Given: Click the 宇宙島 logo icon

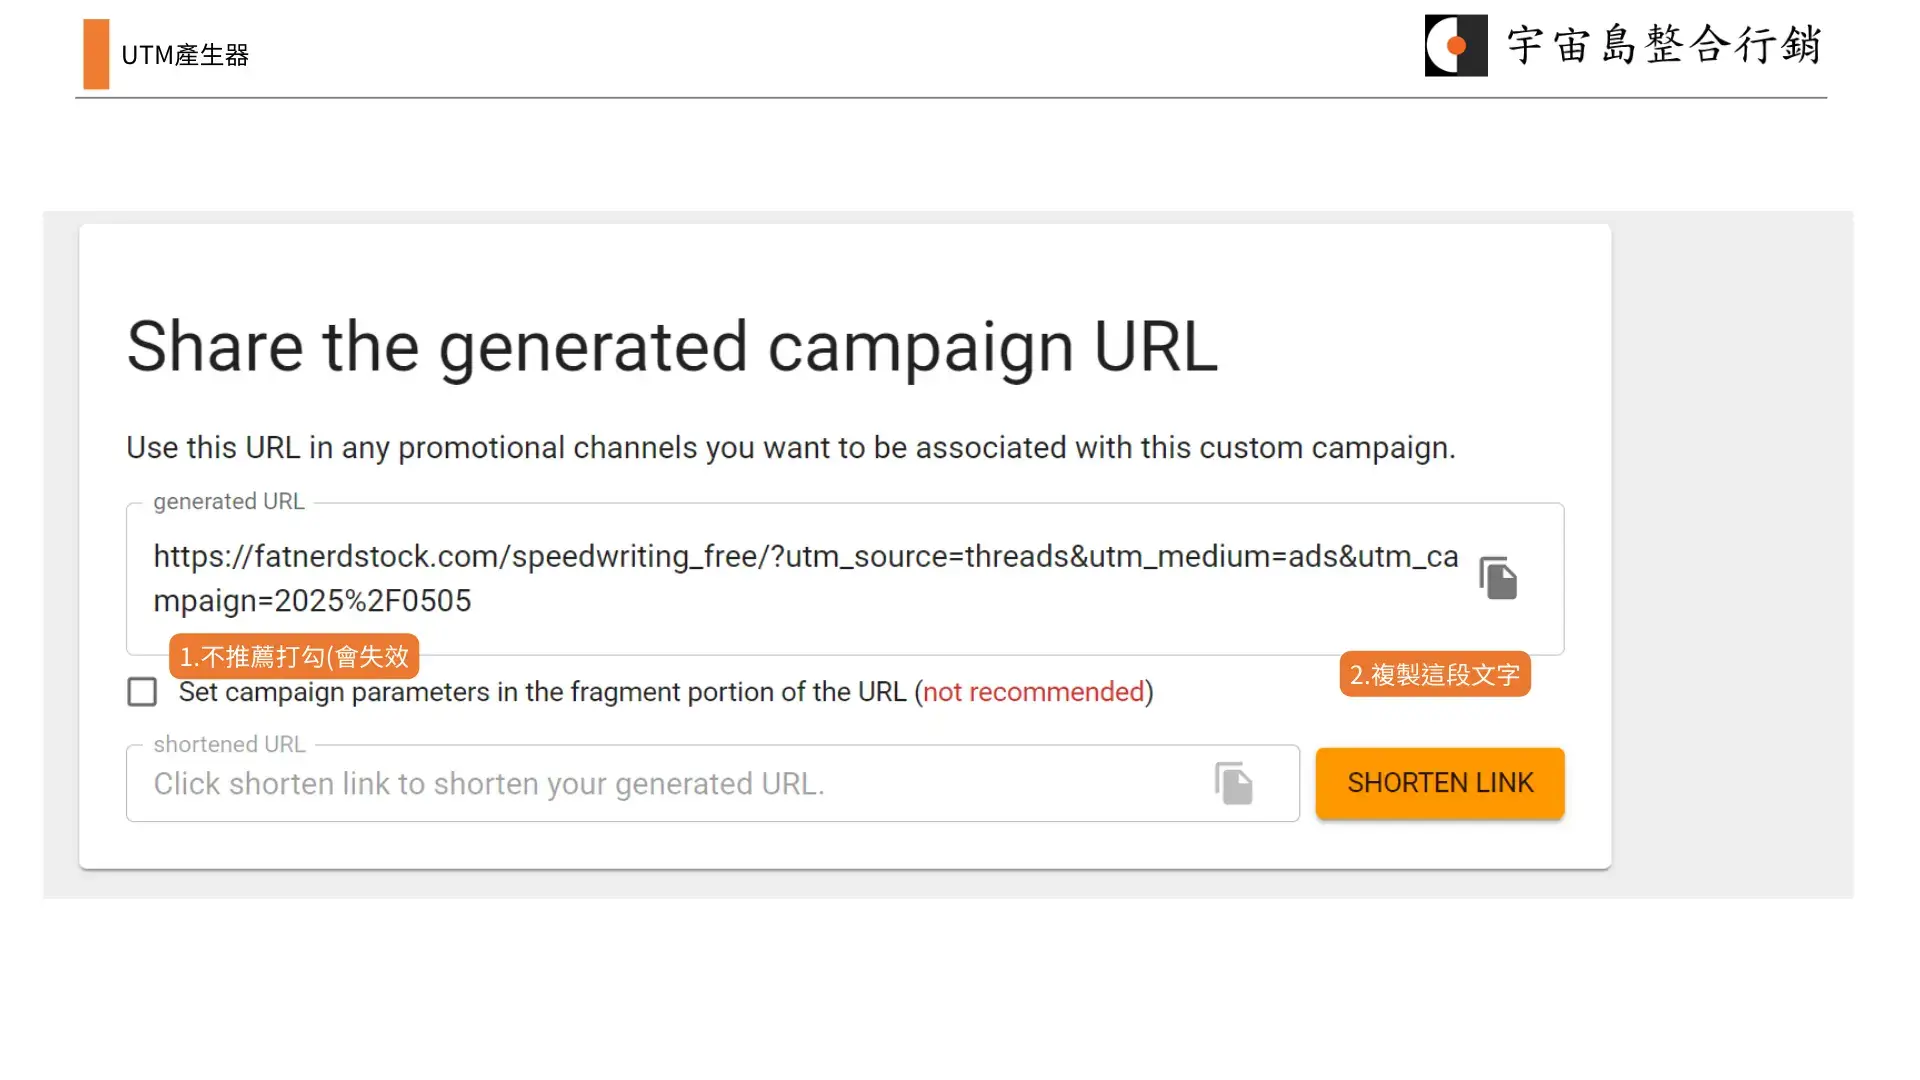Looking at the screenshot, I should point(1456,45).
